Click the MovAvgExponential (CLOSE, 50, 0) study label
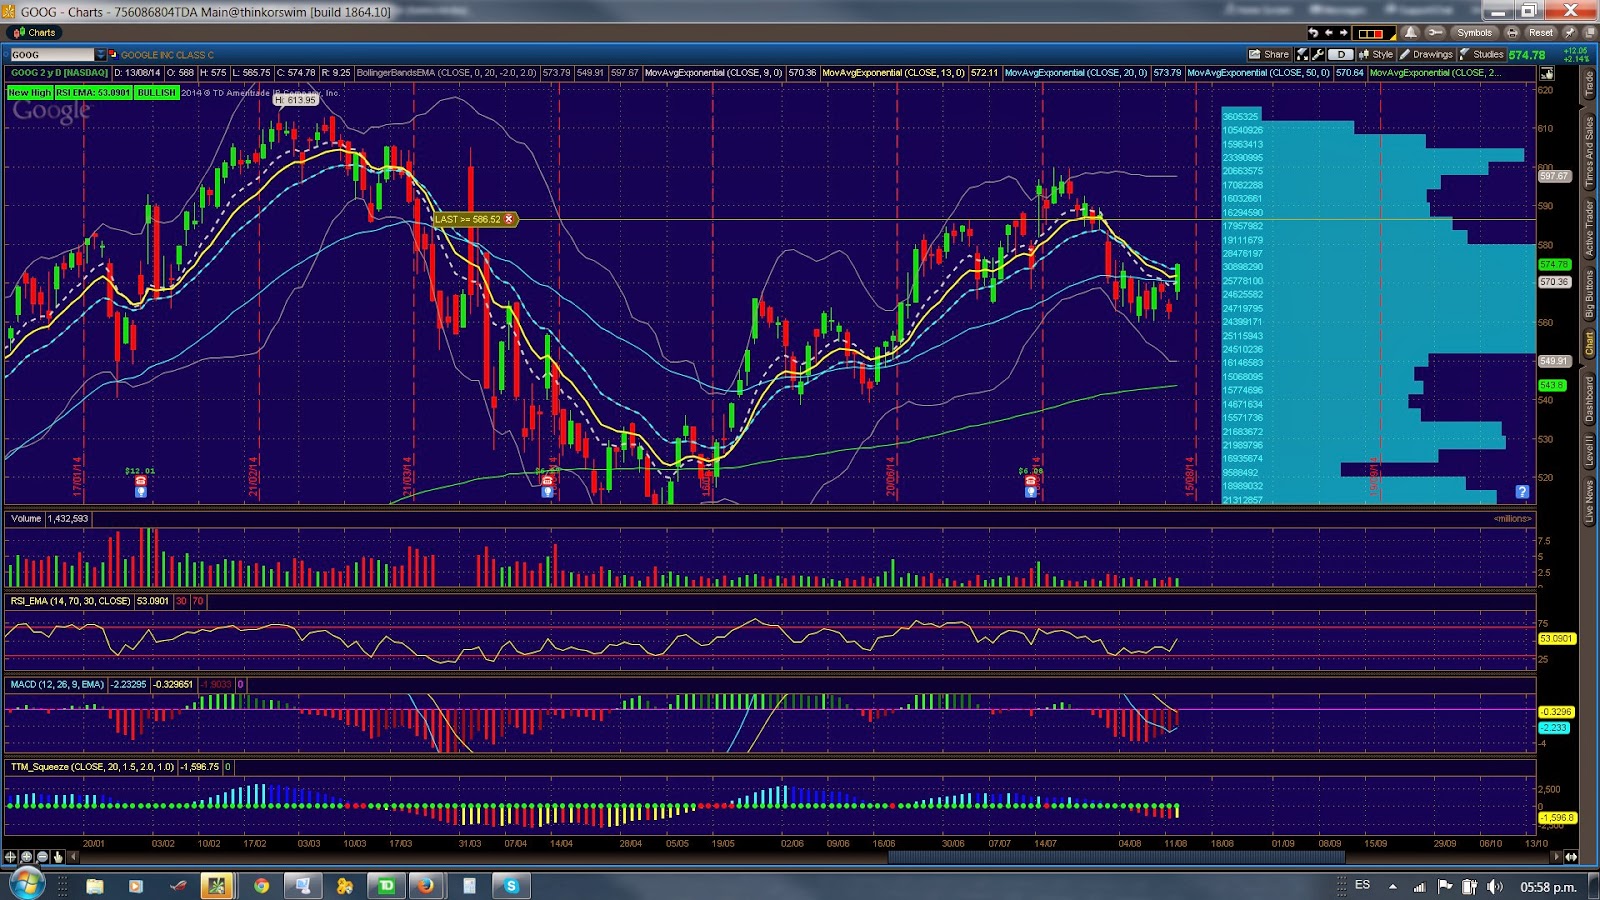Viewport: 1600px width, 900px height. click(x=1259, y=73)
